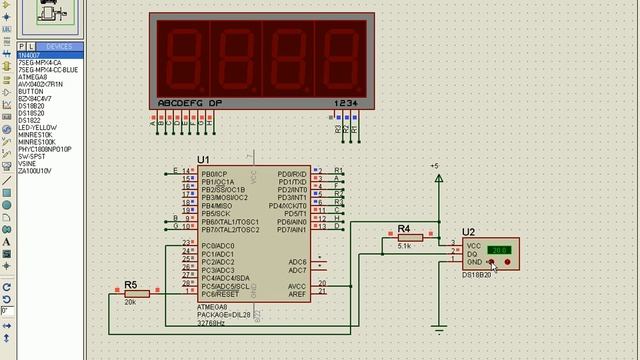
Task: Select the Text Script mode tool
Action: tap(7, 41)
